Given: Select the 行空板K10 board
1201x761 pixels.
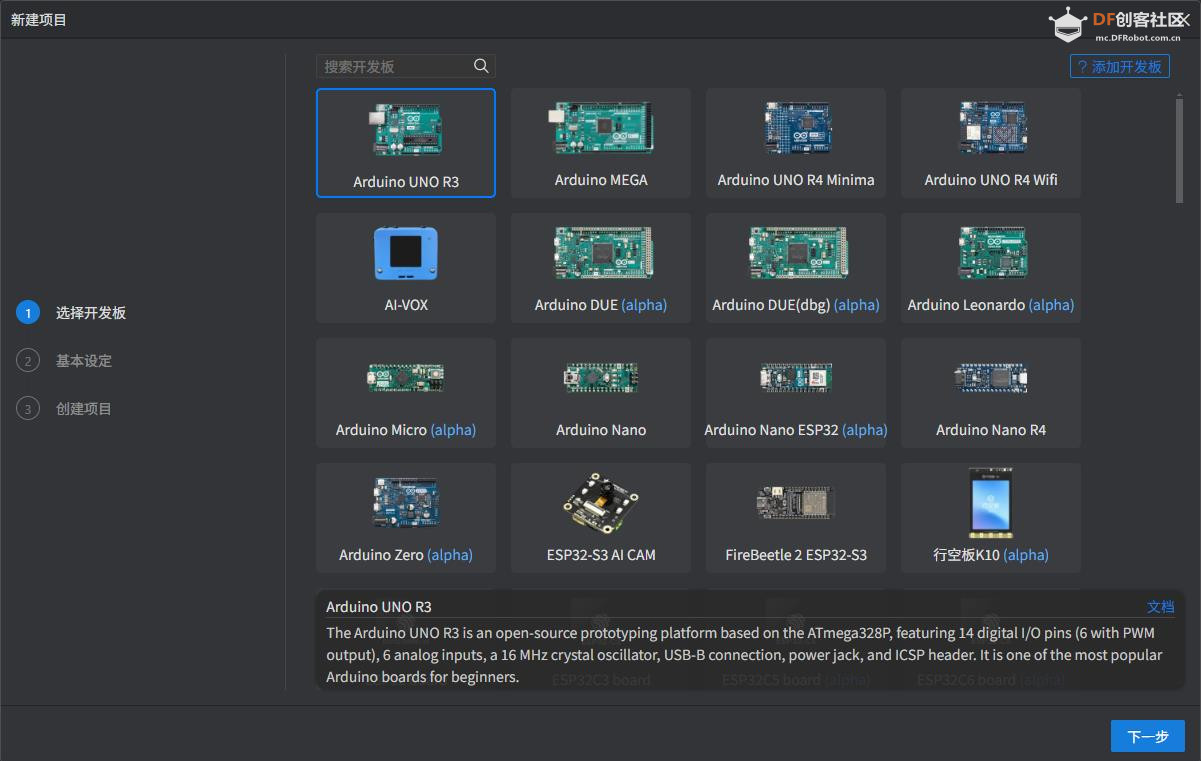Looking at the screenshot, I should pyautogui.click(x=991, y=518).
